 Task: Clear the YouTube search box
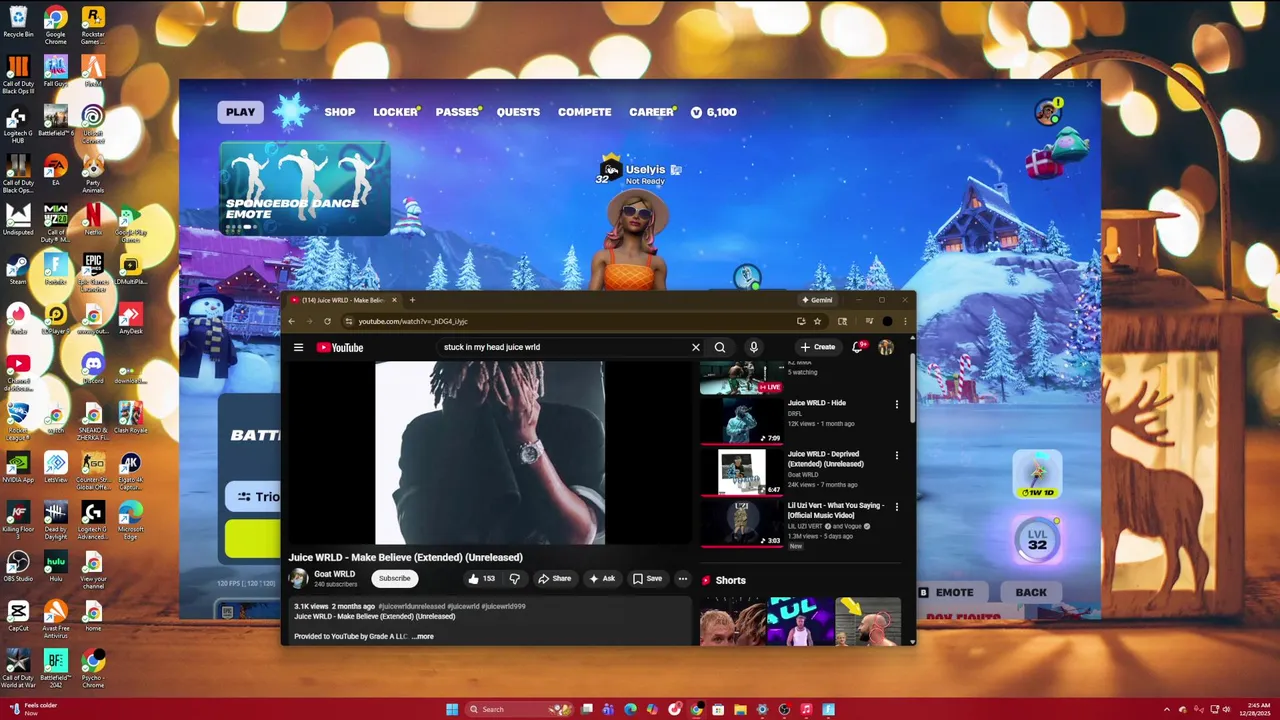coord(696,347)
